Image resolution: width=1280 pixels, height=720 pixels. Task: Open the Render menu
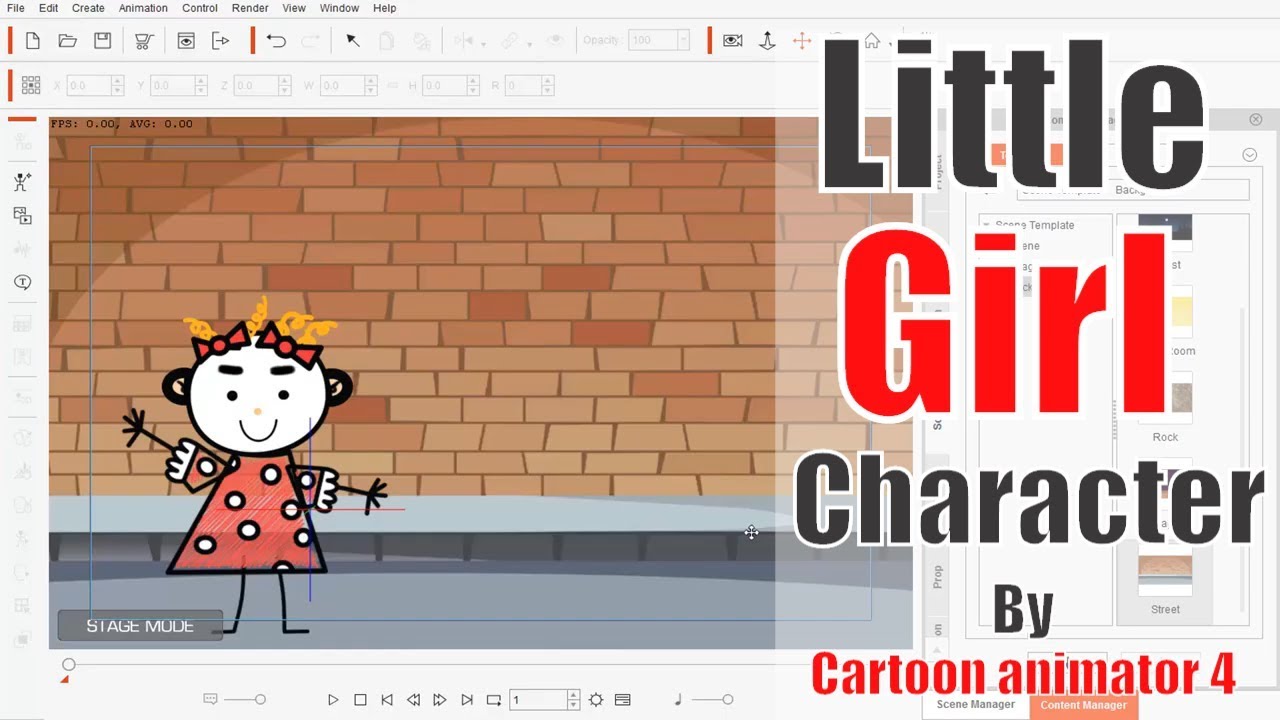[250, 8]
